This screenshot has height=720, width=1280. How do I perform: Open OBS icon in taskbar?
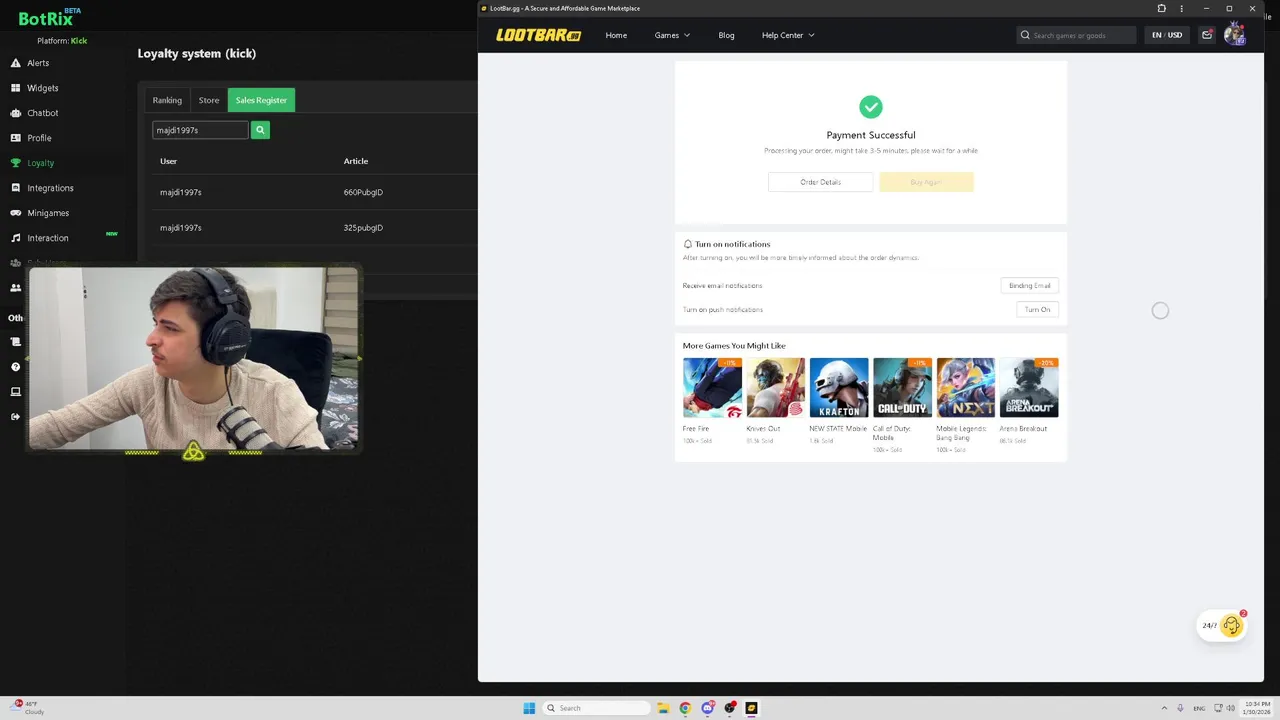pyautogui.click(x=730, y=708)
